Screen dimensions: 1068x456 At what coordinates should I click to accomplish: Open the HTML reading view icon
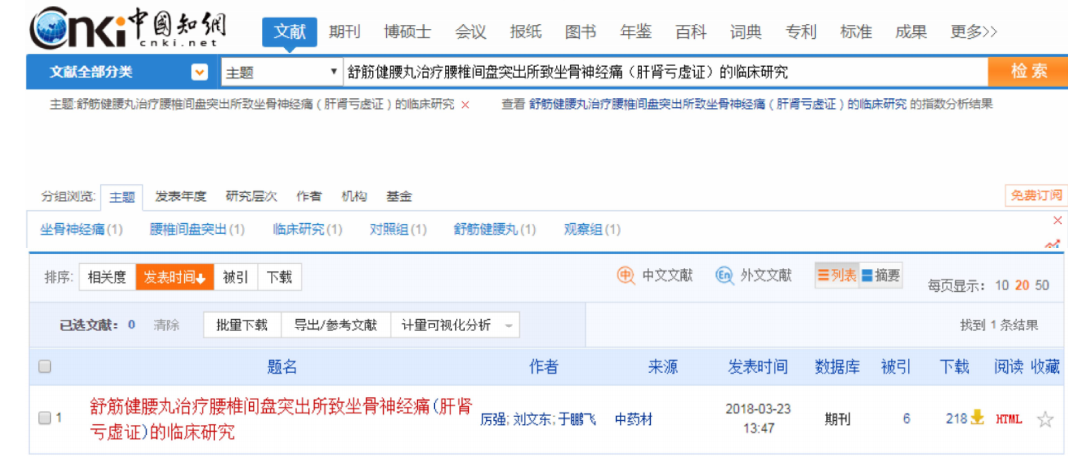pos(1009,419)
